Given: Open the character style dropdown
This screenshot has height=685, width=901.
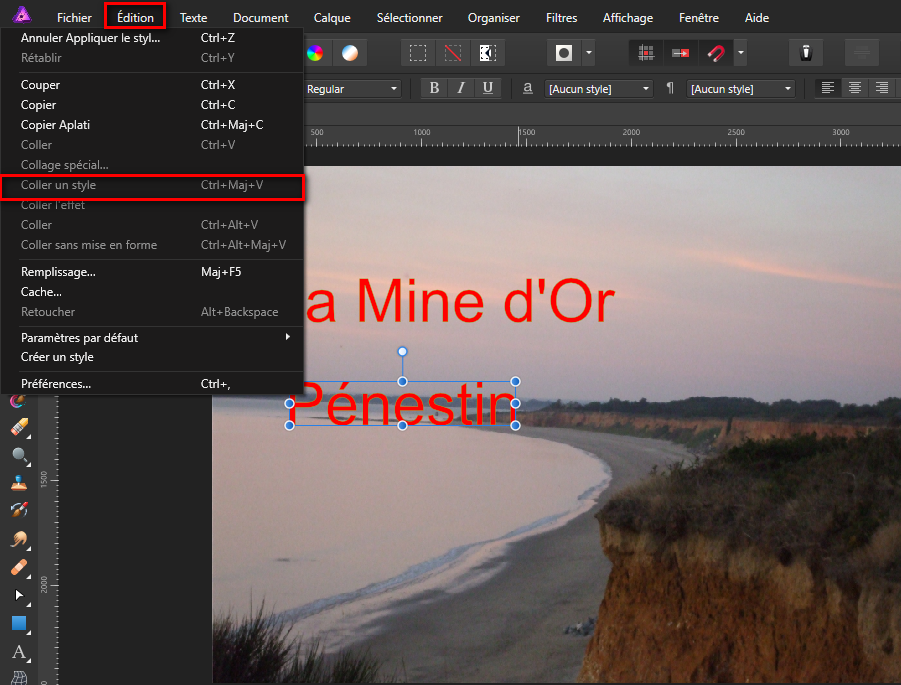Looking at the screenshot, I should tap(599, 89).
